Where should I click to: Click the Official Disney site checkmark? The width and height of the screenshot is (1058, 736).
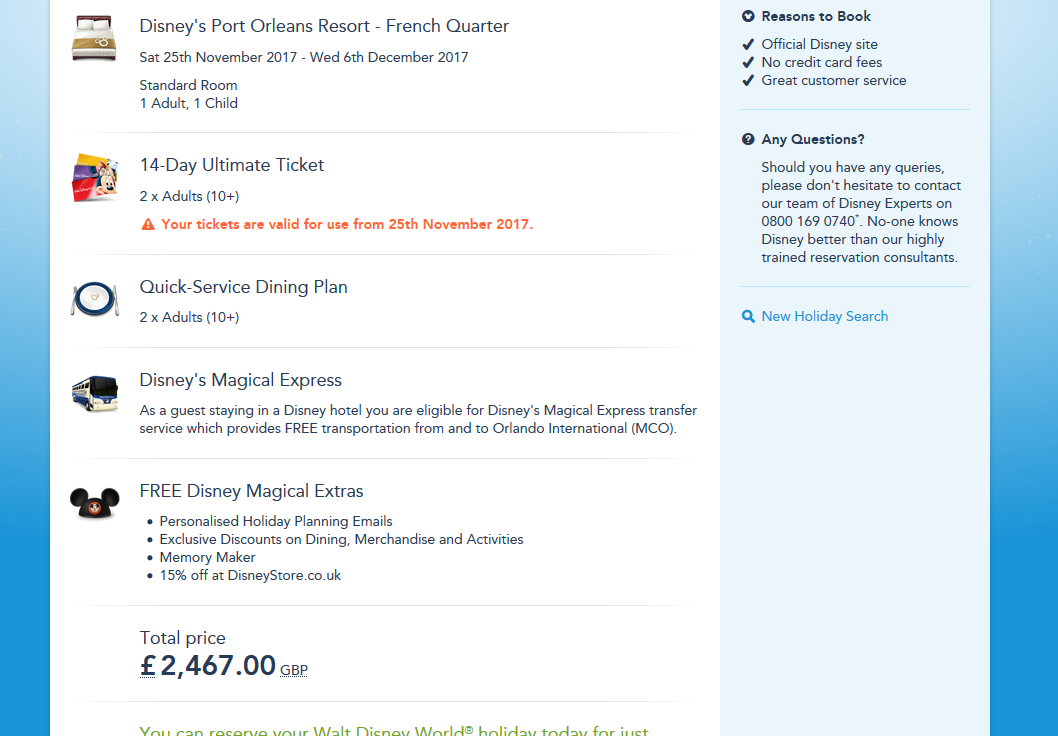748,44
